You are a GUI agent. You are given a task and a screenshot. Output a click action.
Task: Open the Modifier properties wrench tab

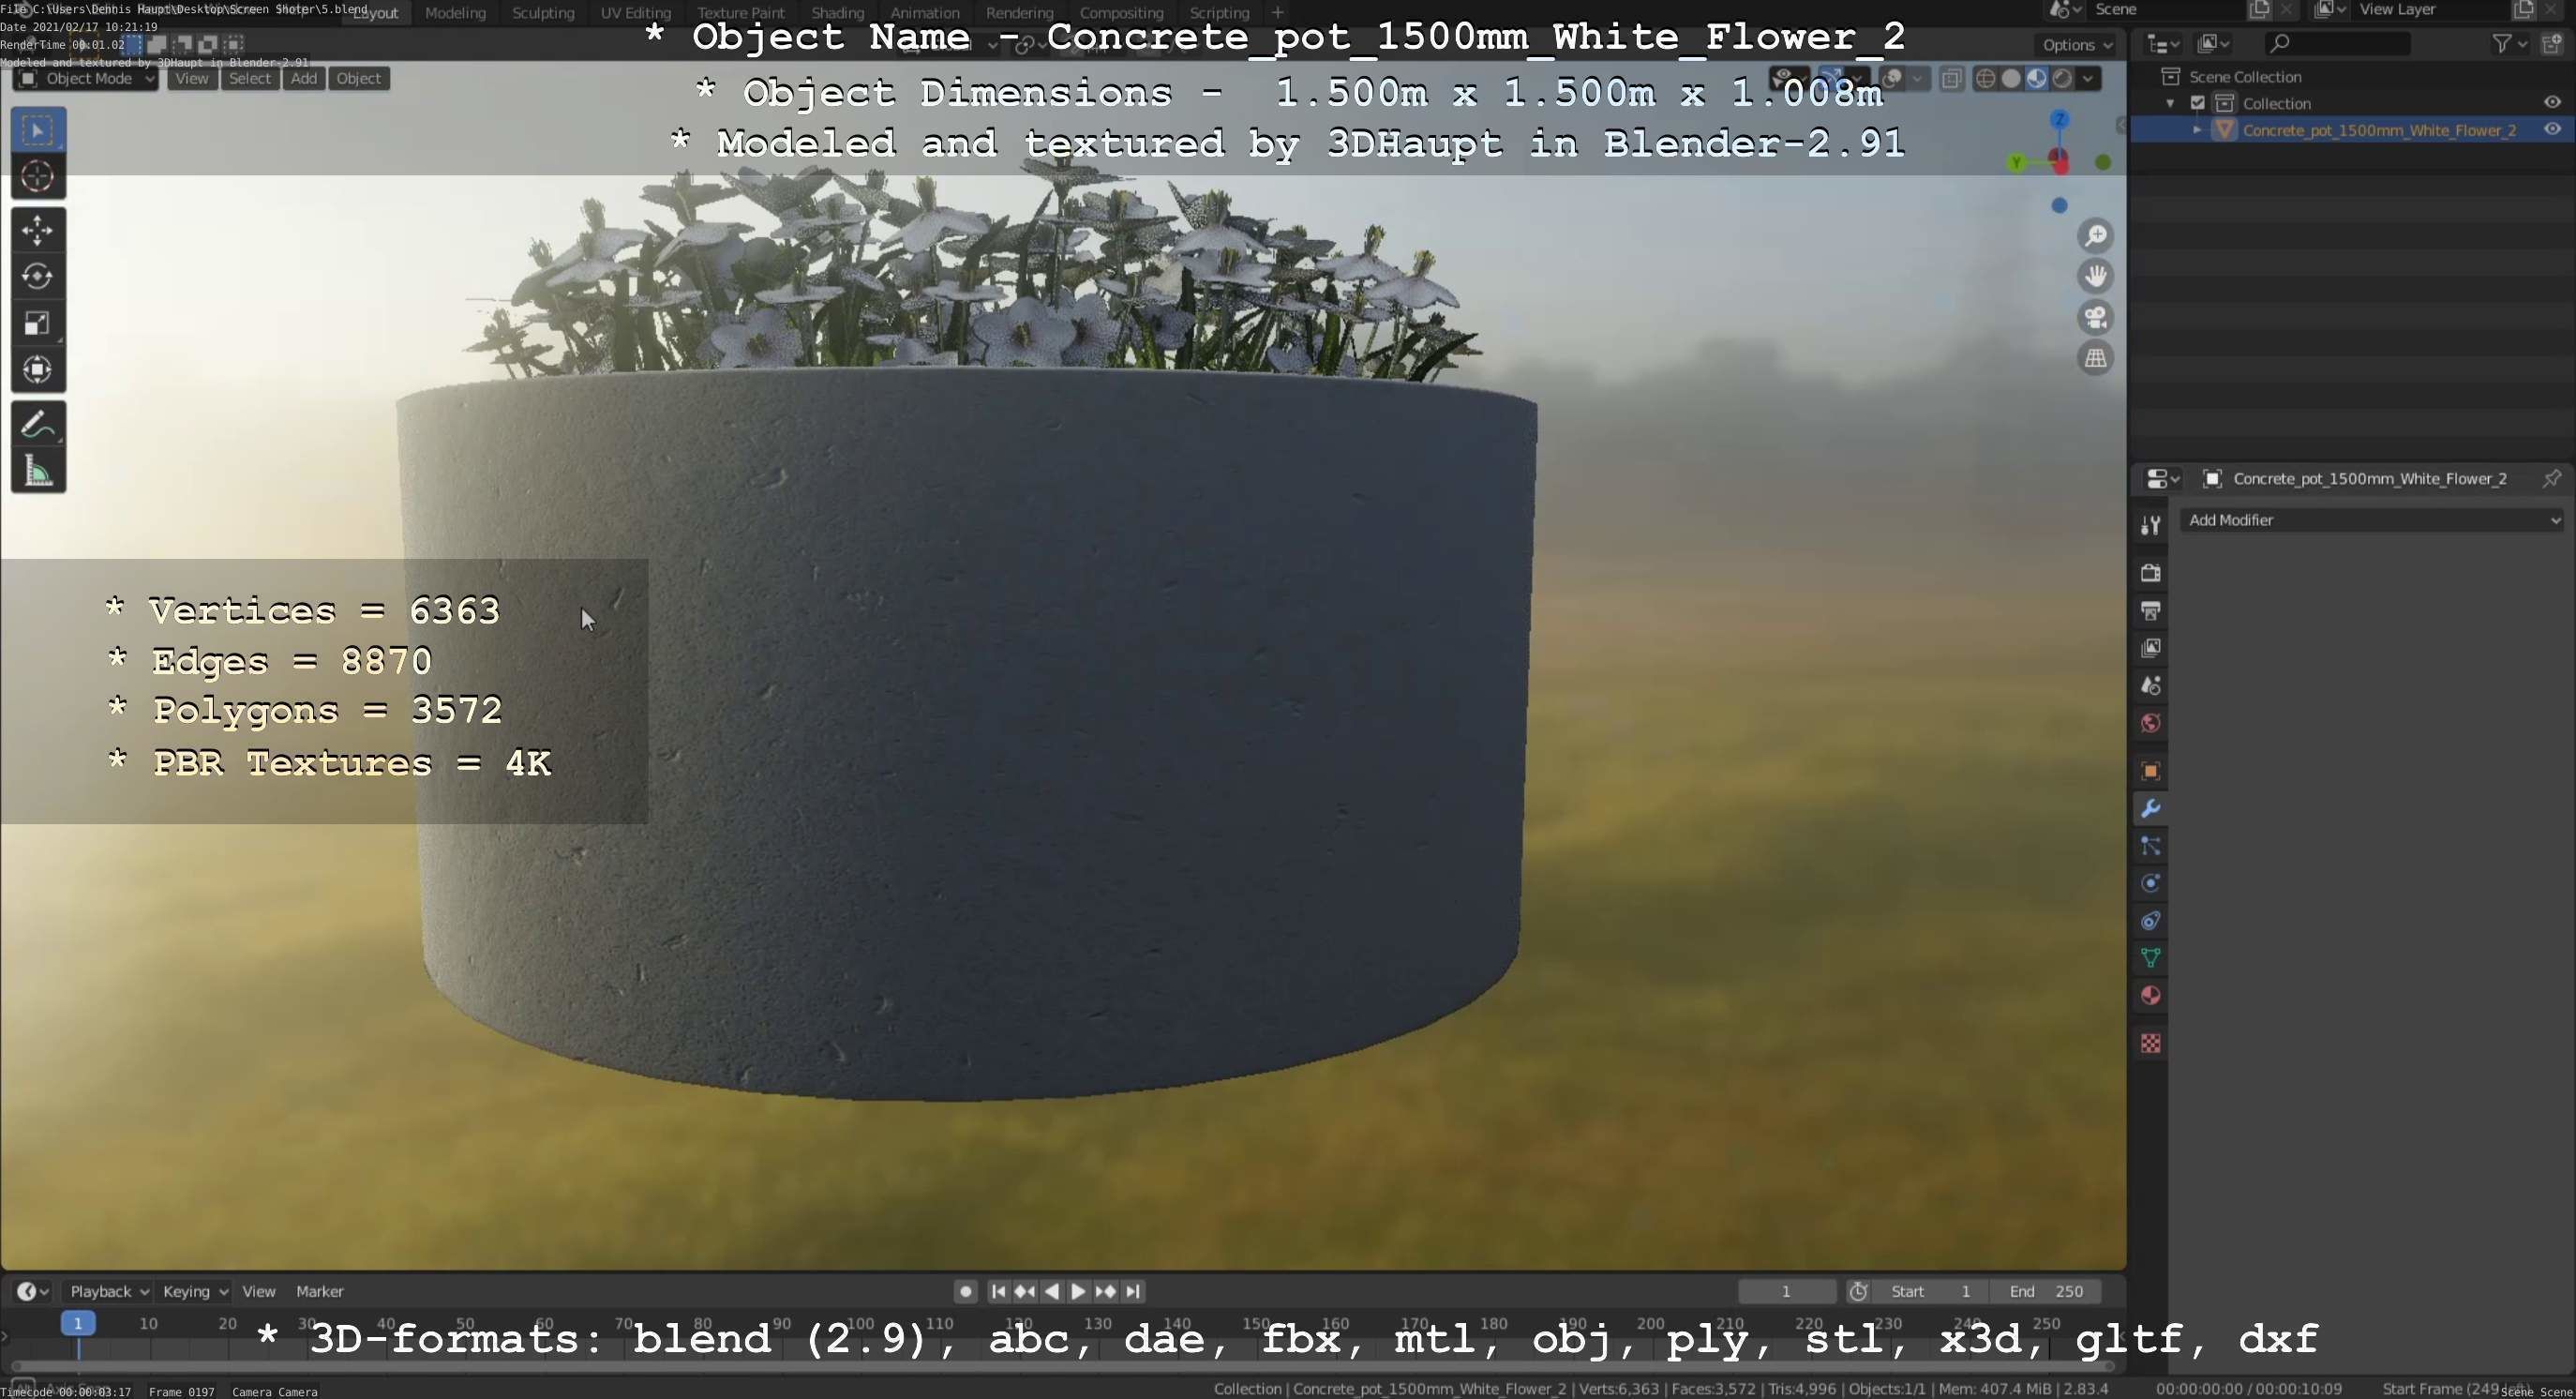(2150, 809)
